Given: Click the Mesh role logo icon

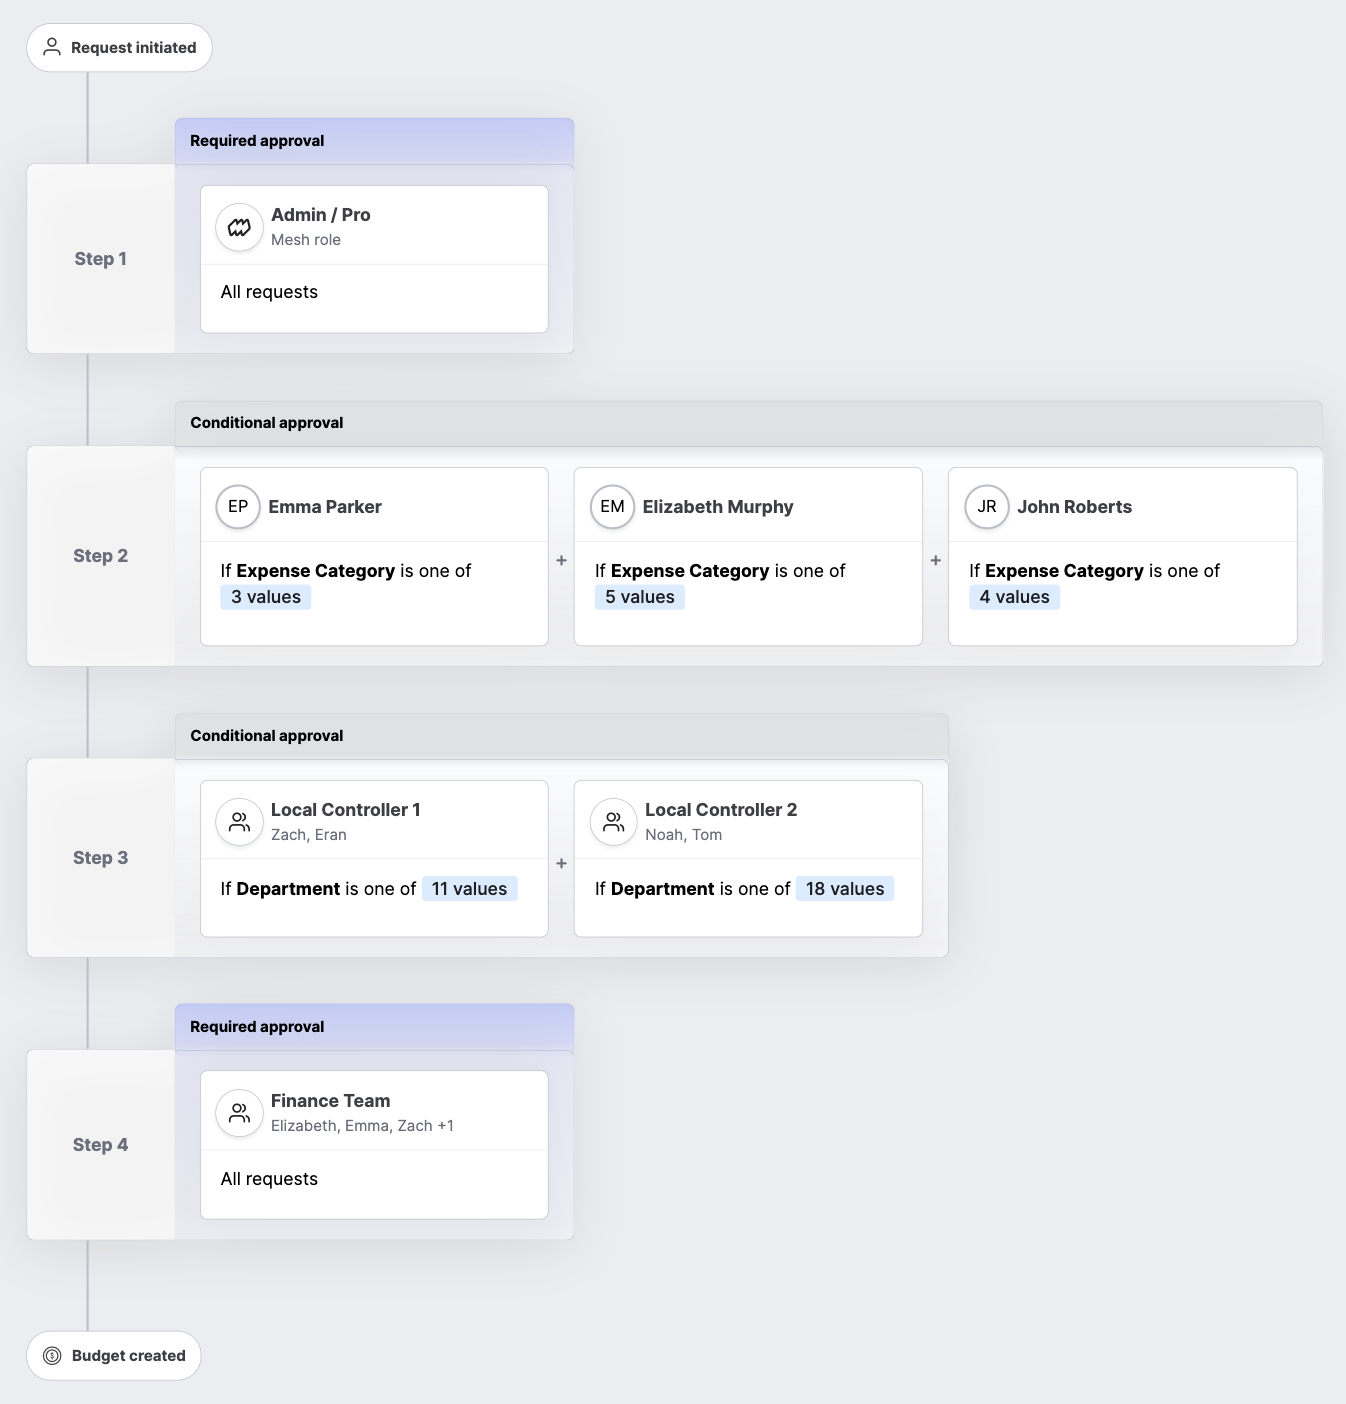Looking at the screenshot, I should tap(239, 227).
